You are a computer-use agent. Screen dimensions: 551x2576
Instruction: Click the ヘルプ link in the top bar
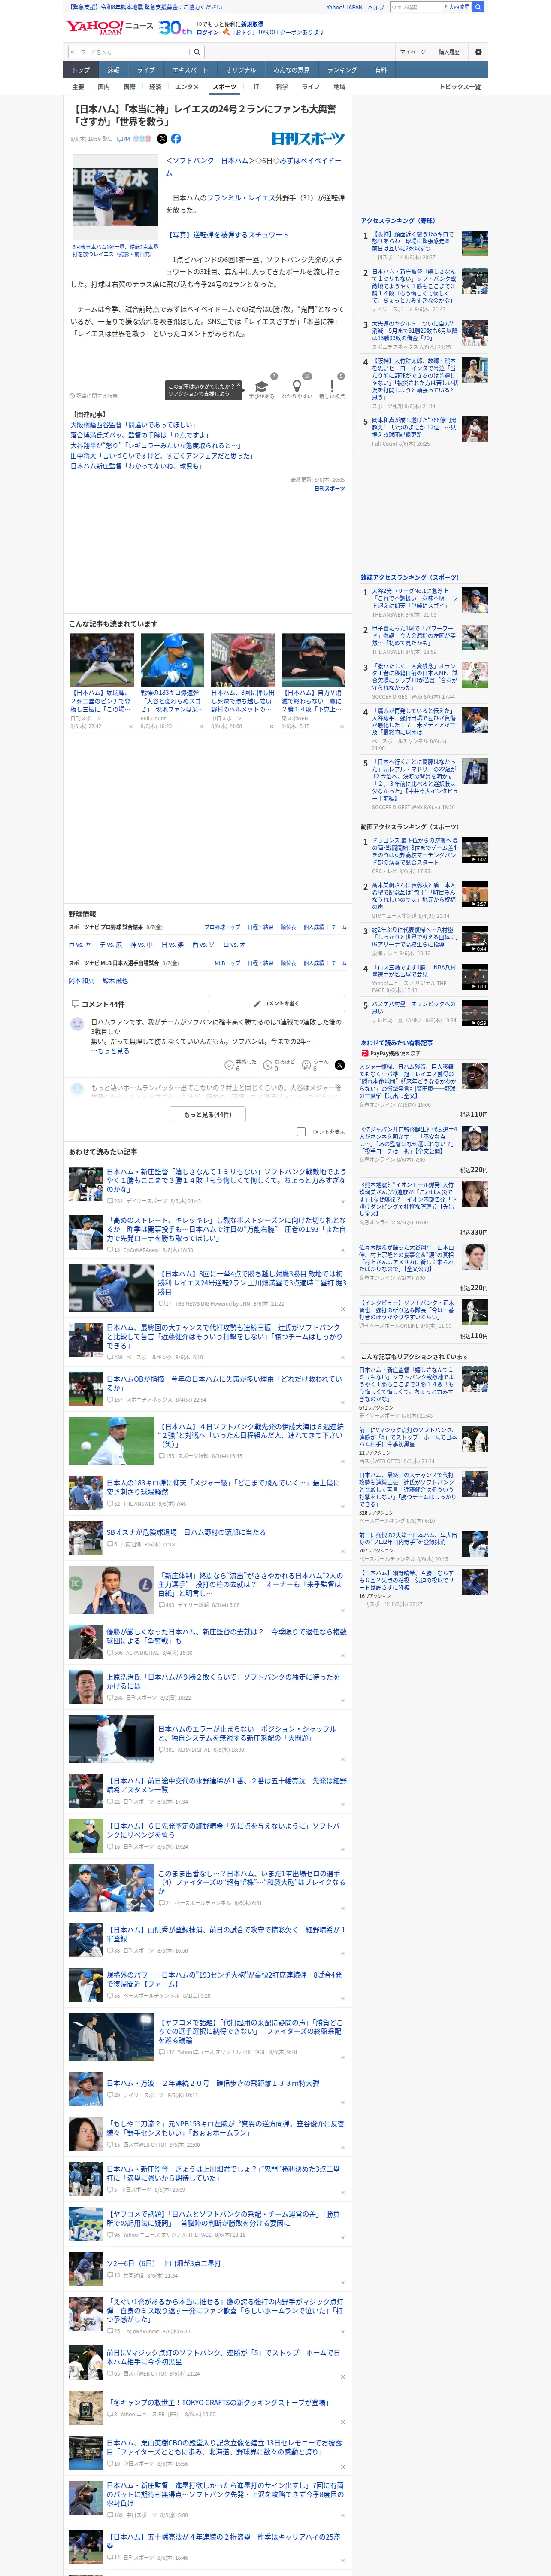pyautogui.click(x=375, y=7)
